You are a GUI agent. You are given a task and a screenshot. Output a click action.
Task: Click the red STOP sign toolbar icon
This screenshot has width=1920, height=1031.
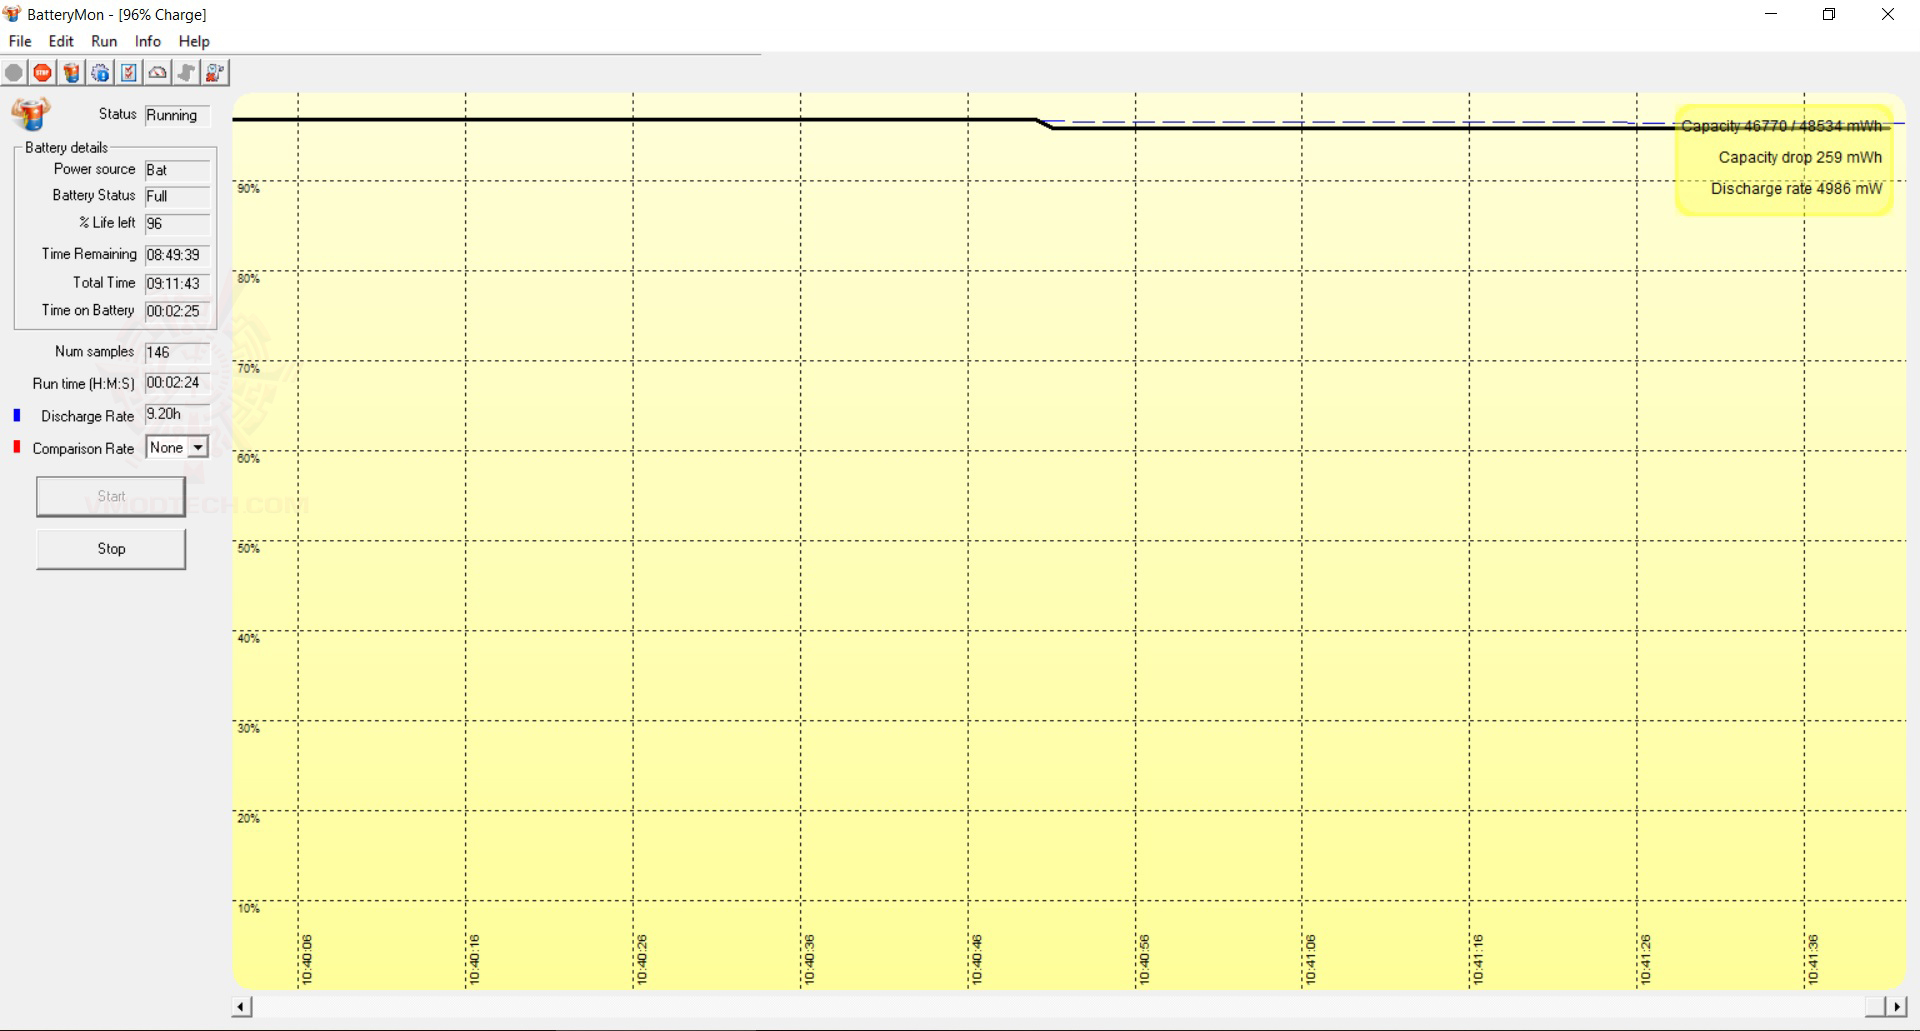pyautogui.click(x=42, y=73)
